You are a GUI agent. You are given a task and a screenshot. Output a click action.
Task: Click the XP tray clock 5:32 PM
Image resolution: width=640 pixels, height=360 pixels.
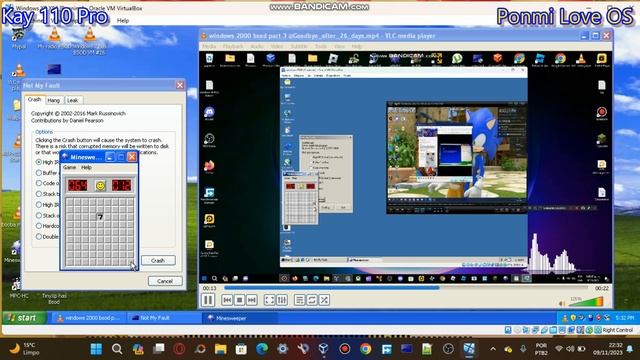(x=625, y=318)
